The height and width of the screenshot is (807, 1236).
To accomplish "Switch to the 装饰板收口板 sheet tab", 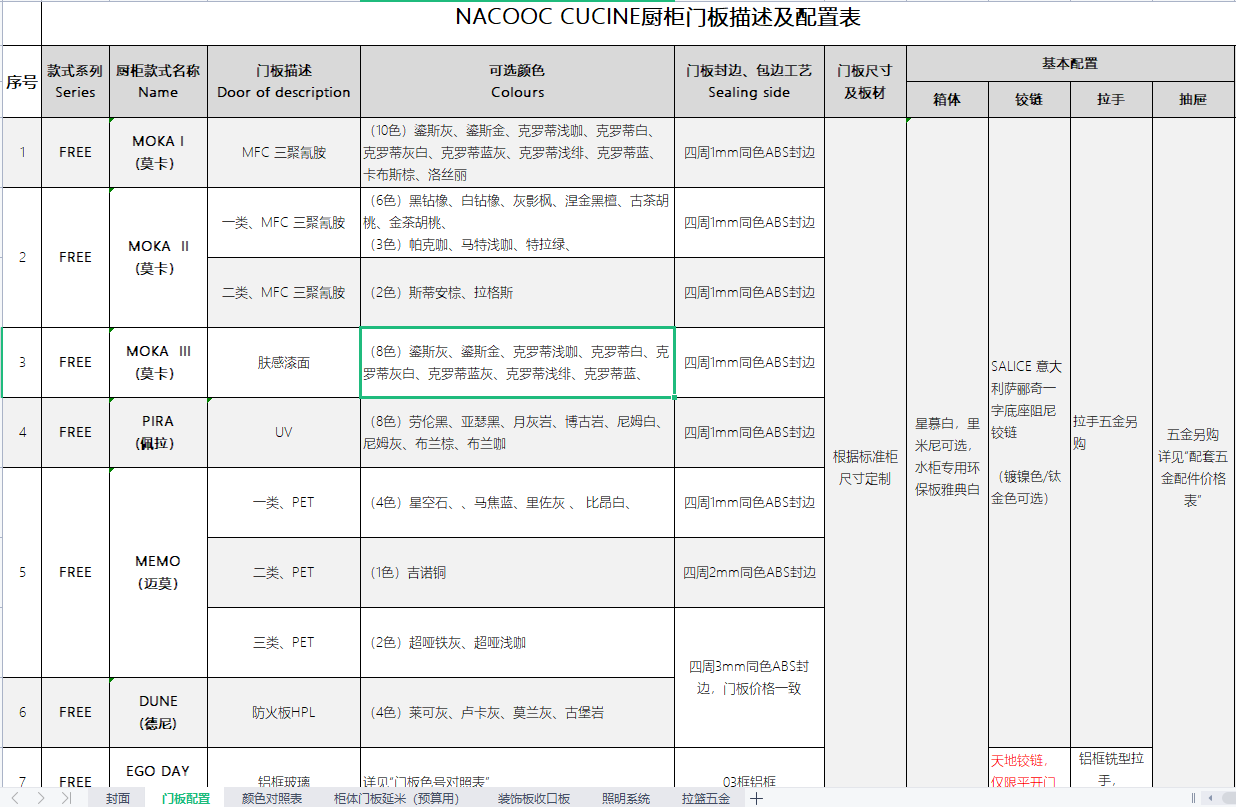I will [x=534, y=798].
